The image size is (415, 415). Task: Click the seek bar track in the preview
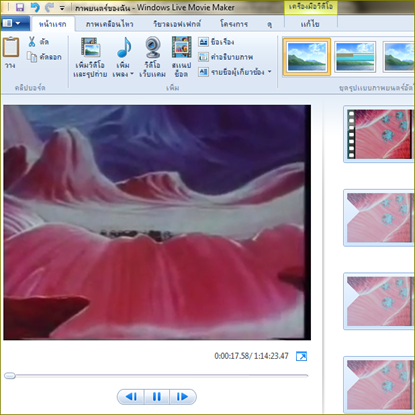157,376
